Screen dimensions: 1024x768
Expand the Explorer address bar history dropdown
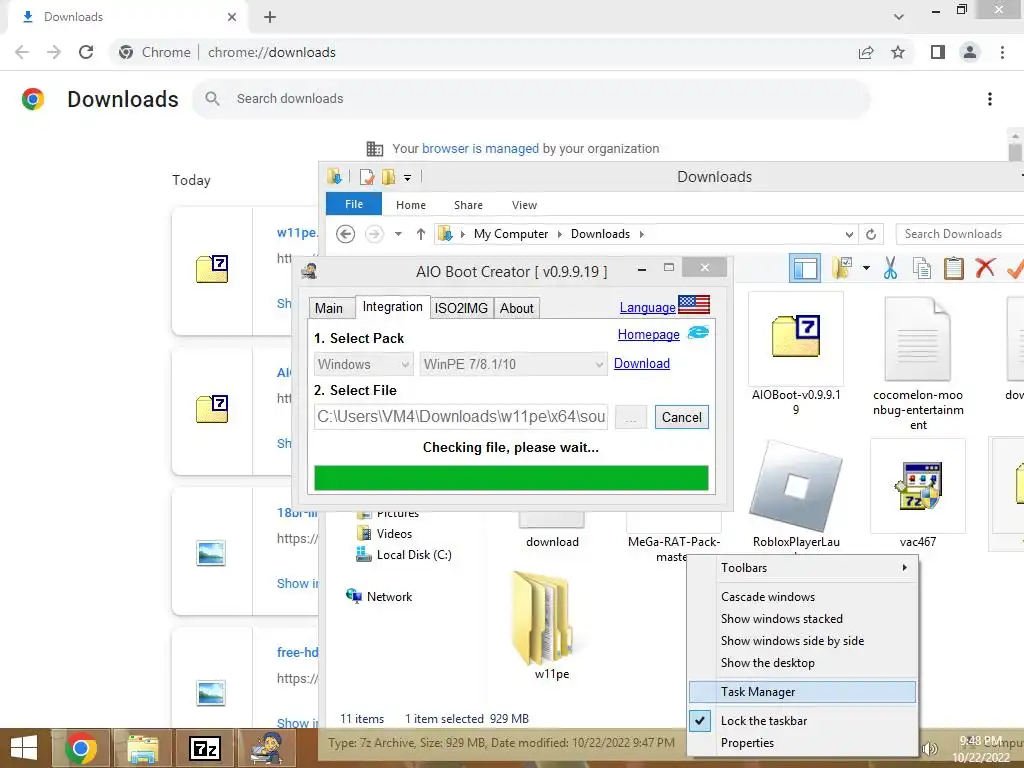pos(849,234)
